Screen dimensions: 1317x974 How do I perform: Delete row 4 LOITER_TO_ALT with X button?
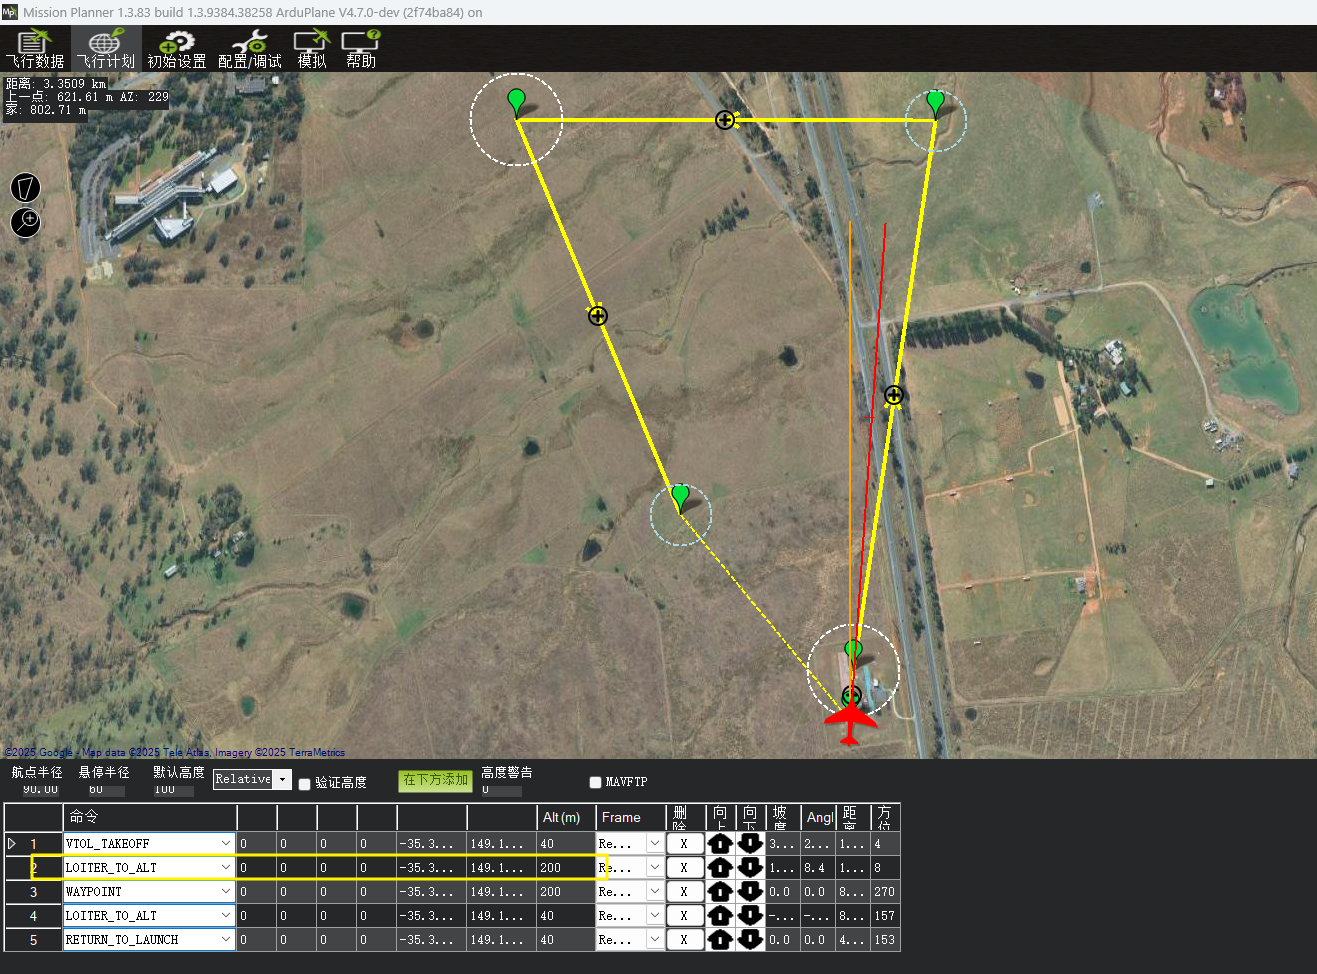(x=684, y=916)
